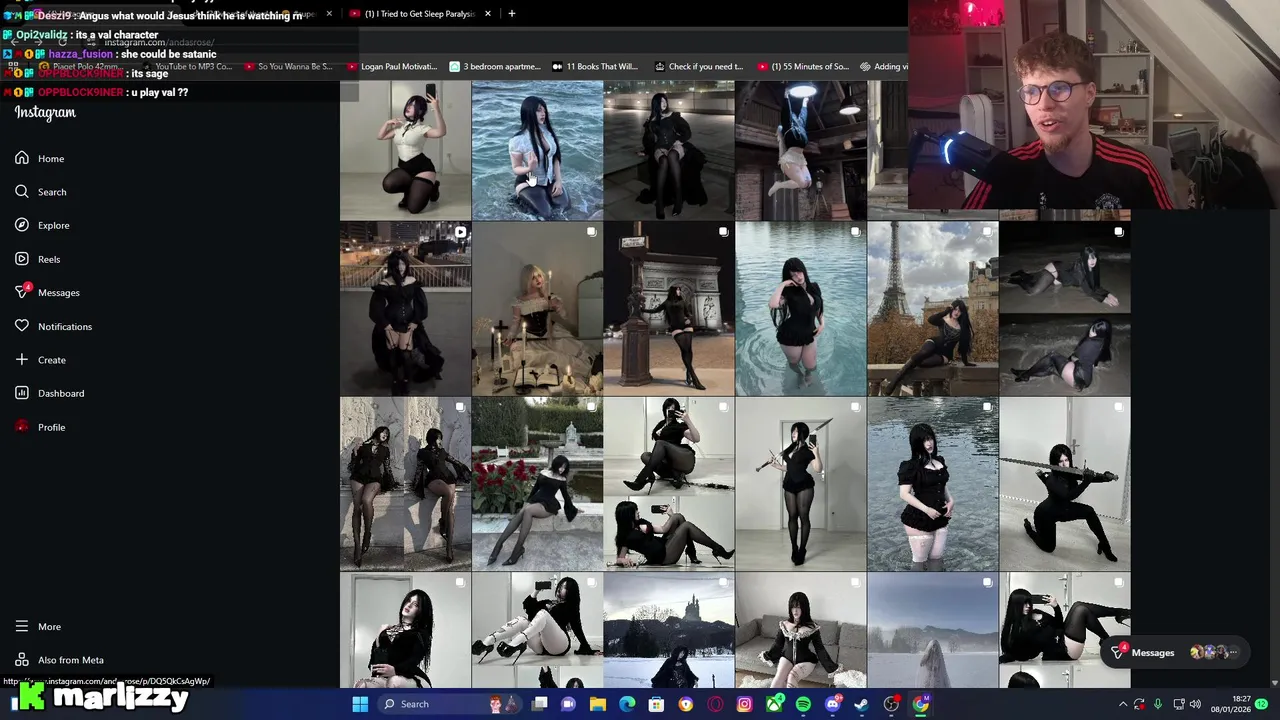
Task: Switch to Chrome on the taskbar
Action: pyautogui.click(x=921, y=704)
